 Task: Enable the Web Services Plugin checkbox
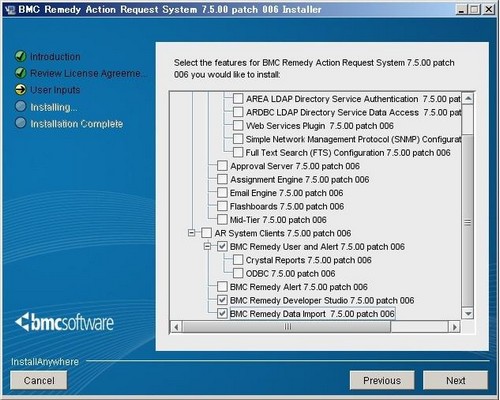pos(238,125)
